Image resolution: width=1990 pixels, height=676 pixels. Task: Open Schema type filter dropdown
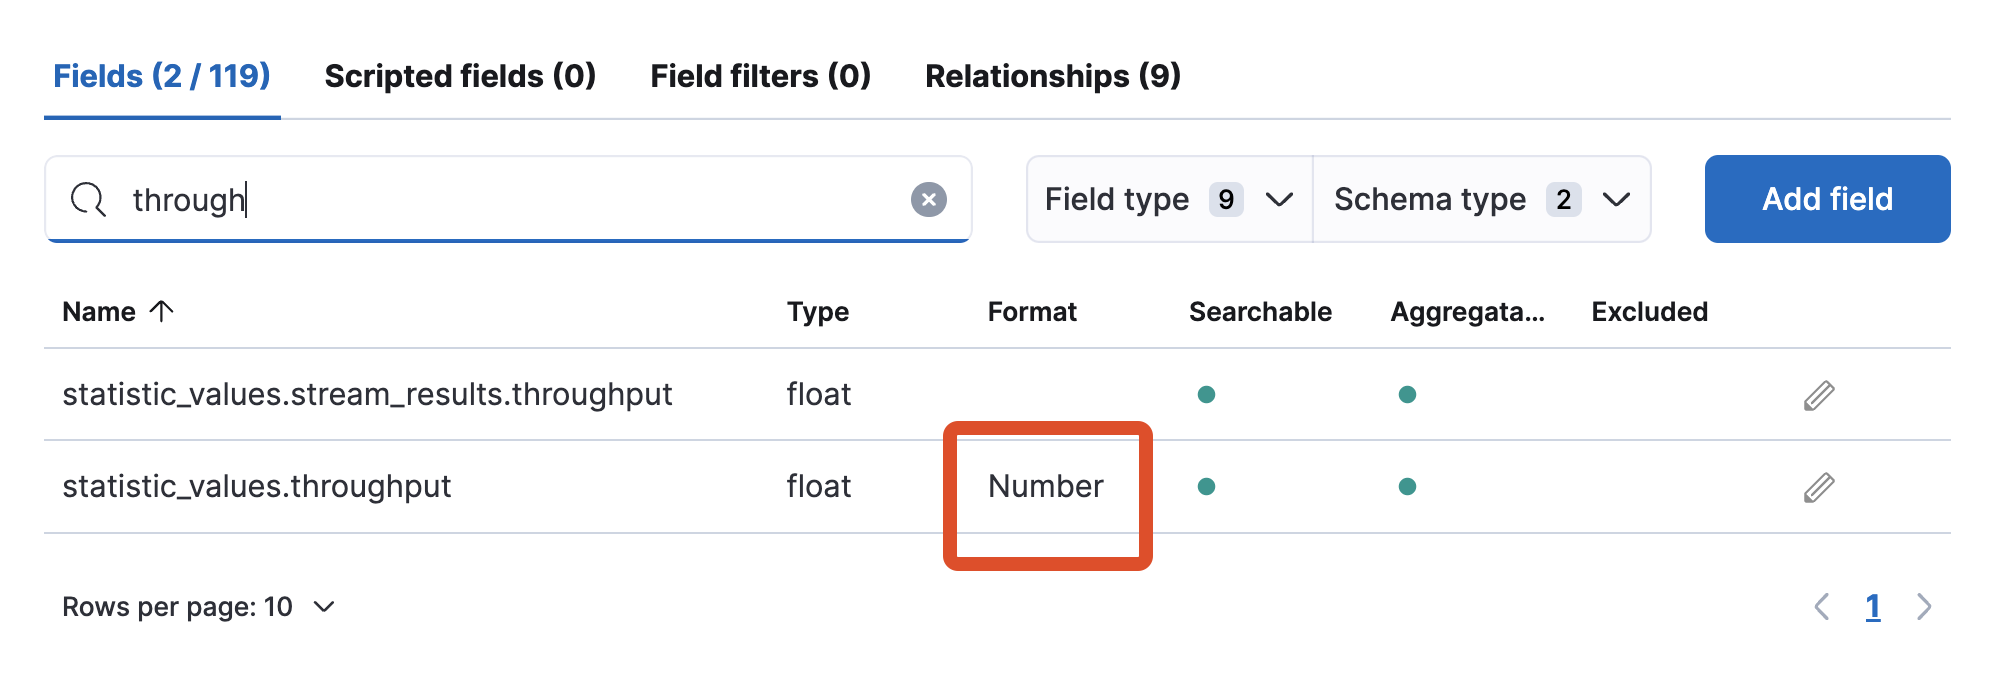1481,200
